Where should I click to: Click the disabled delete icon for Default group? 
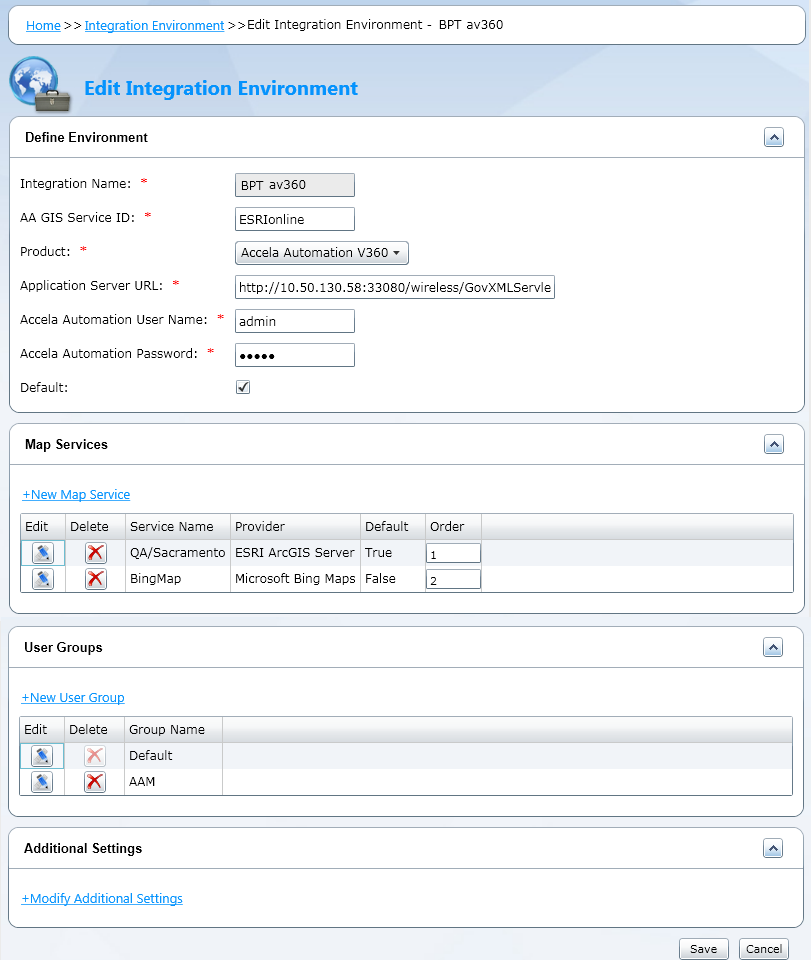94,755
